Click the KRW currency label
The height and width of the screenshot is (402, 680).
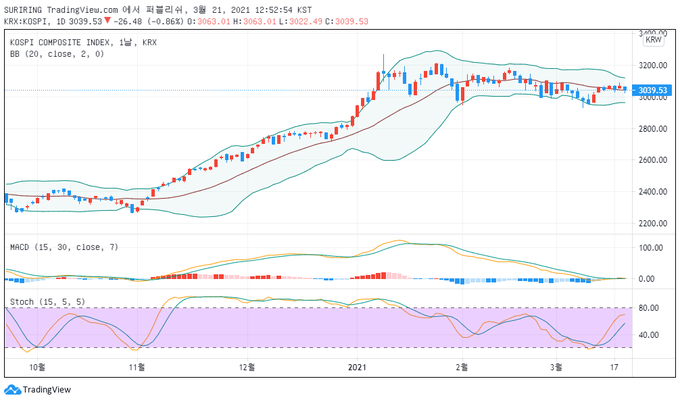[x=653, y=39]
